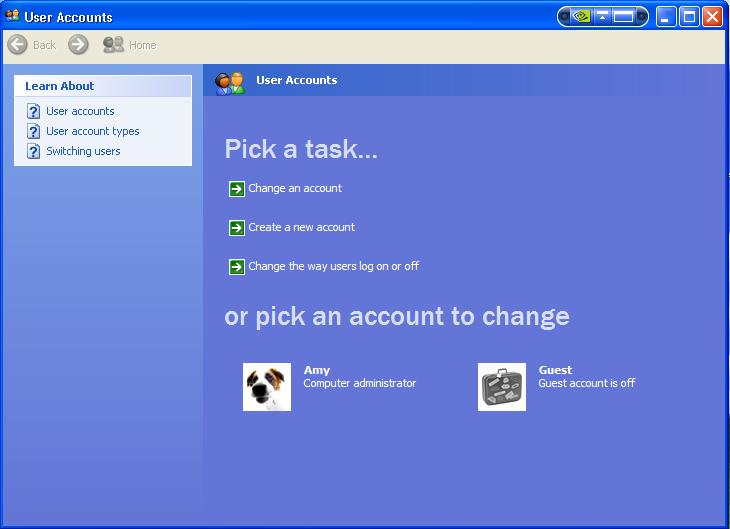
Task: Open the User account types help topic
Action: pos(93,131)
